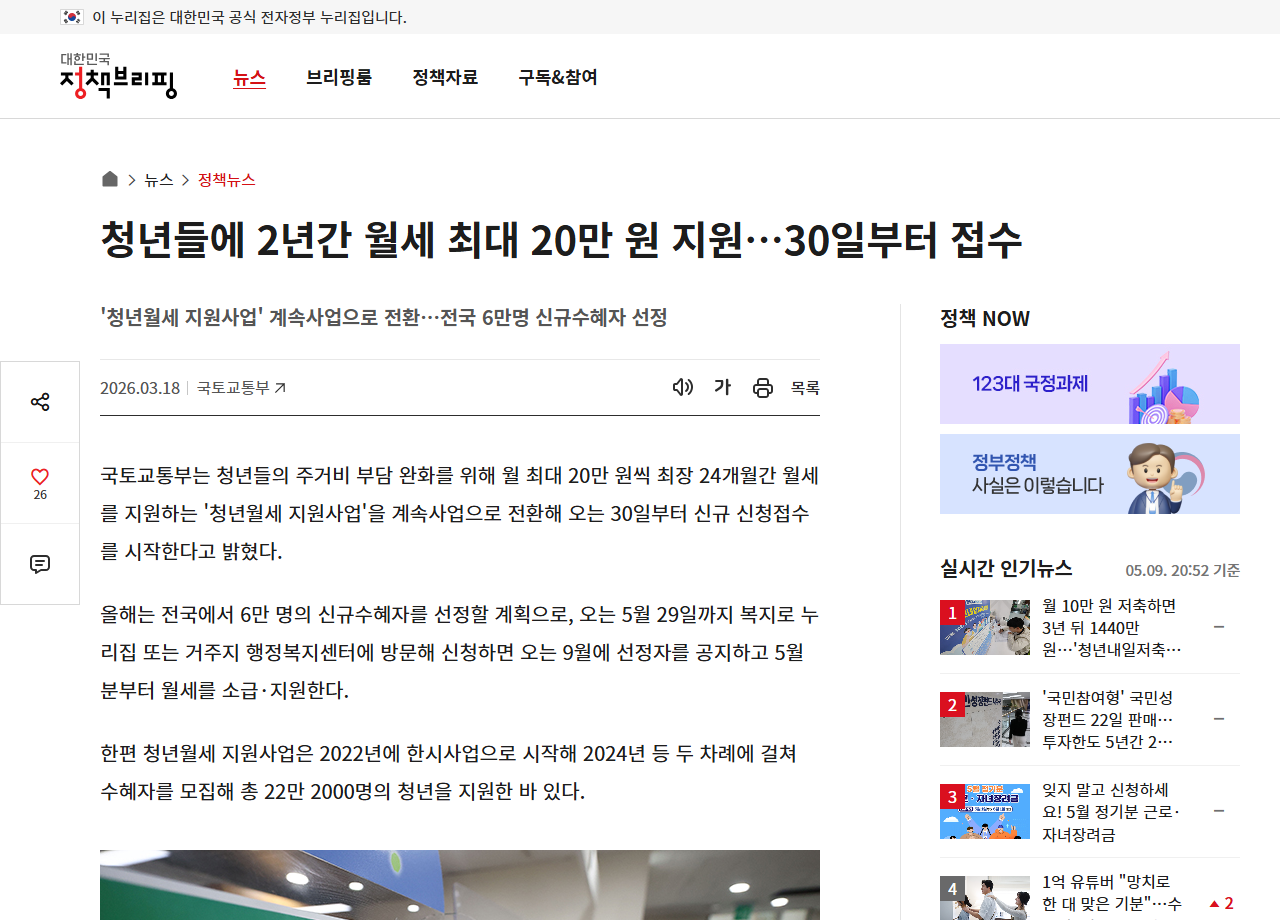Click the article date 2026.03.18
Viewport: 1280px width, 920px height.
click(140, 388)
